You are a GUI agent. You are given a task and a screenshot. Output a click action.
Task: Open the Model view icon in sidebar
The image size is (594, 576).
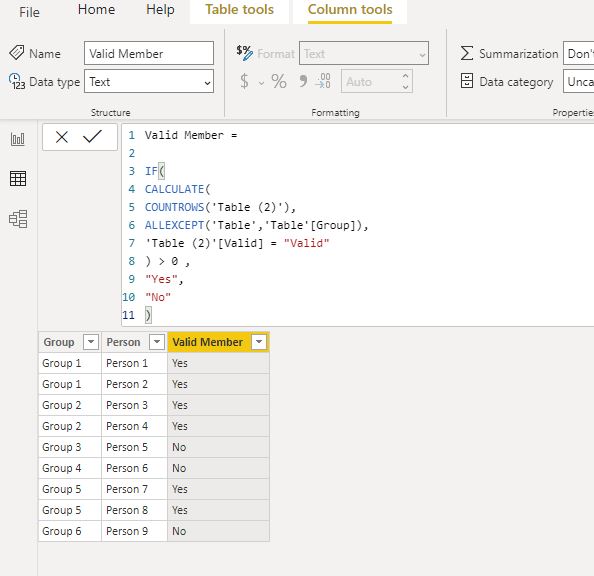point(18,219)
